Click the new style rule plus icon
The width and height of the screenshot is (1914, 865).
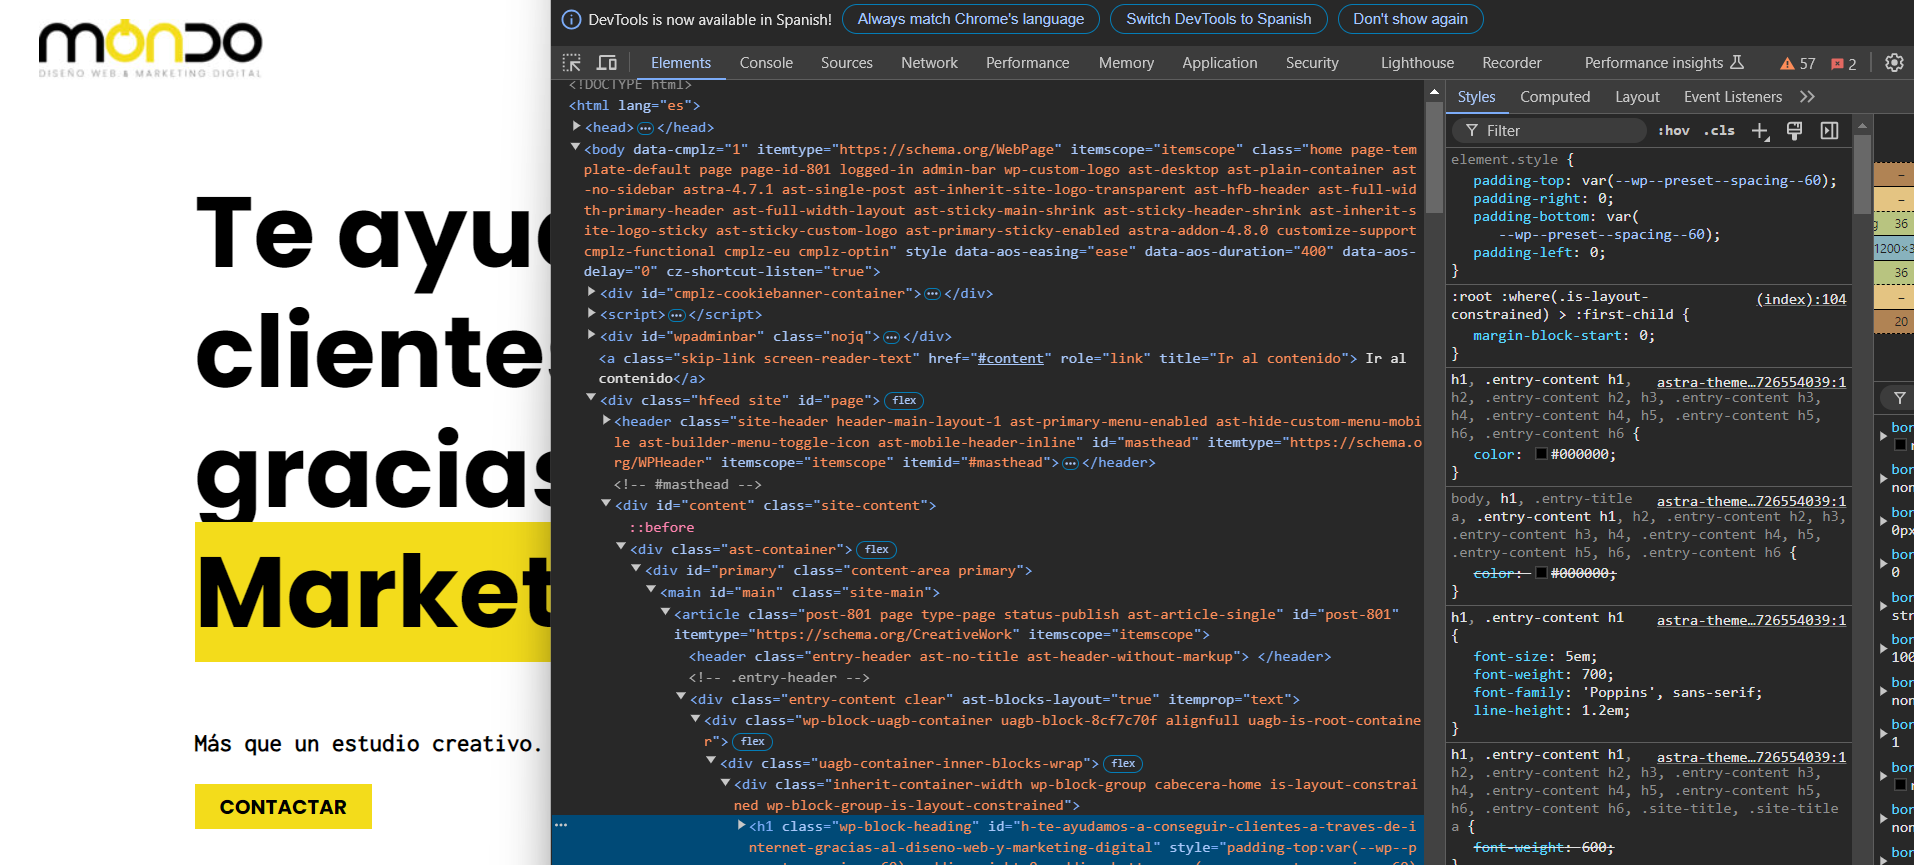[x=1760, y=131]
